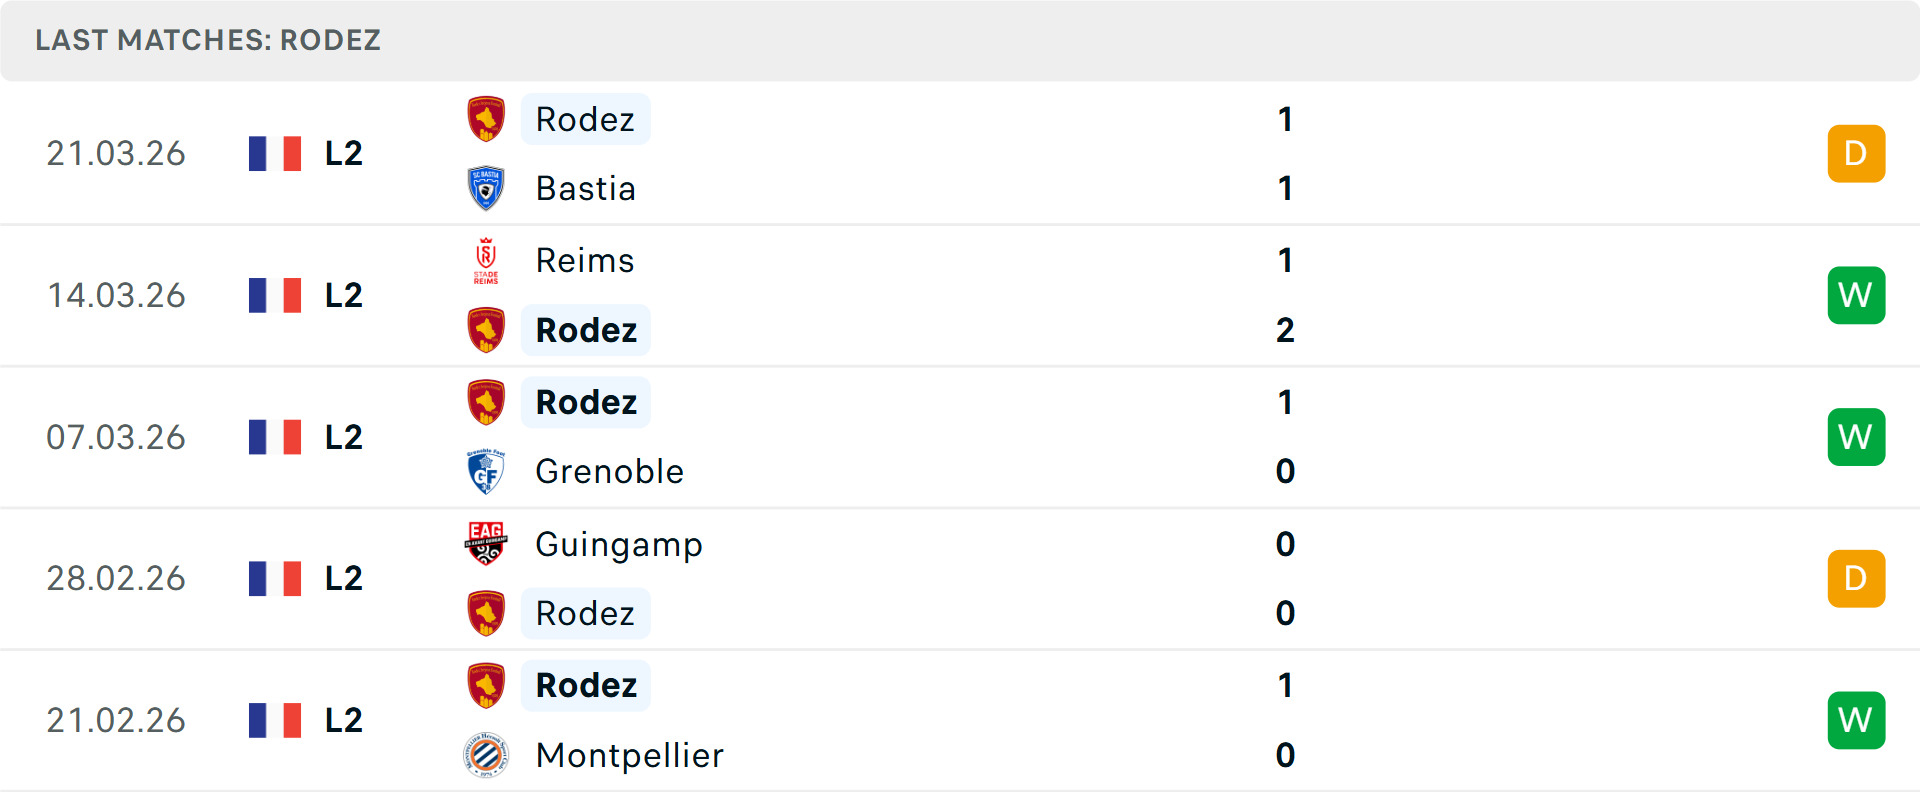Click Rodez score 2 against Reims
Viewport: 1920px width, 792px height.
pyautogui.click(x=1285, y=330)
